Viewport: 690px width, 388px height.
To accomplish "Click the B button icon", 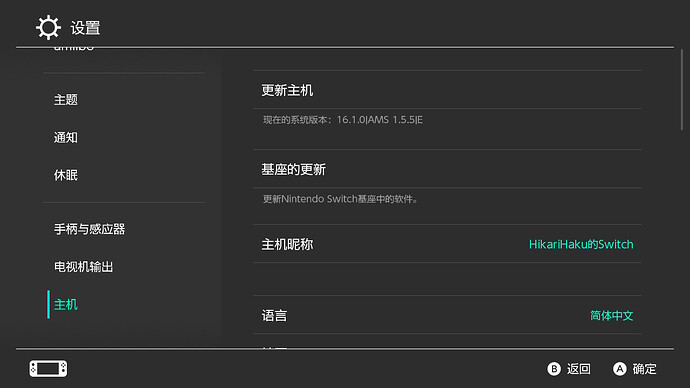I will [x=554, y=369].
